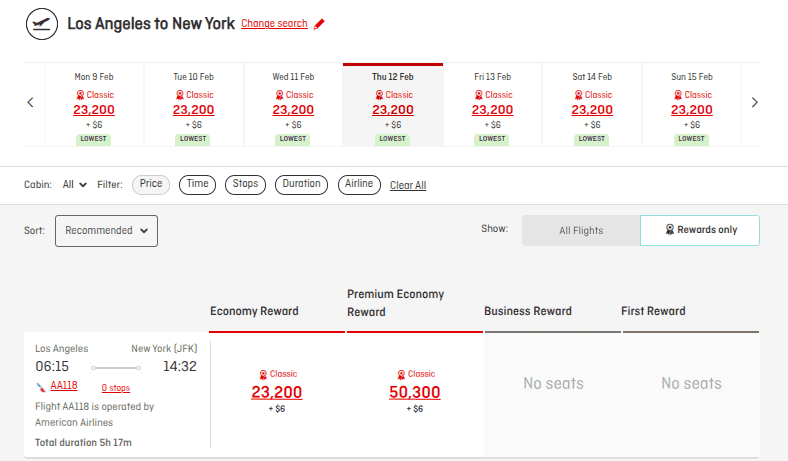Click Total duration 5h 17m text
Viewport: 788px width, 461px height.
pyautogui.click(x=83, y=443)
